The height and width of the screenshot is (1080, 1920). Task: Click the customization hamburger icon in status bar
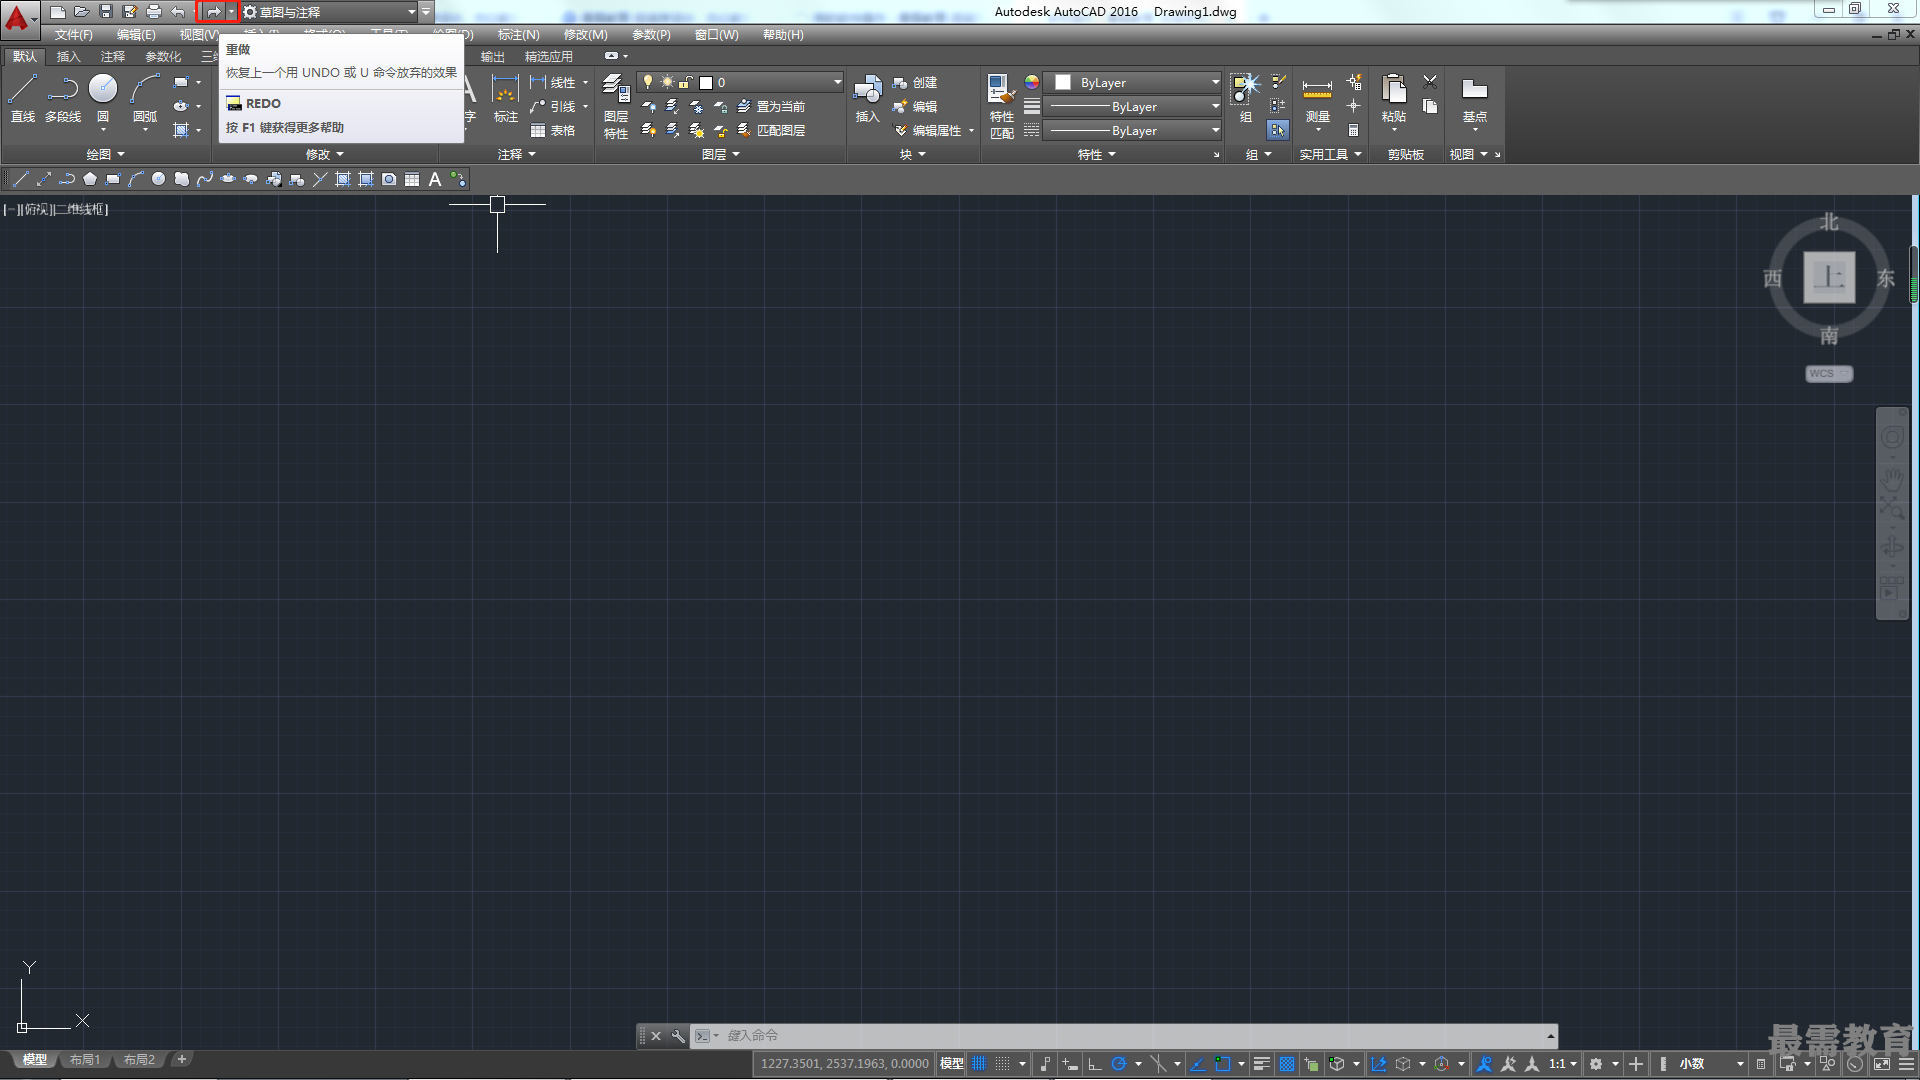[1907, 1064]
